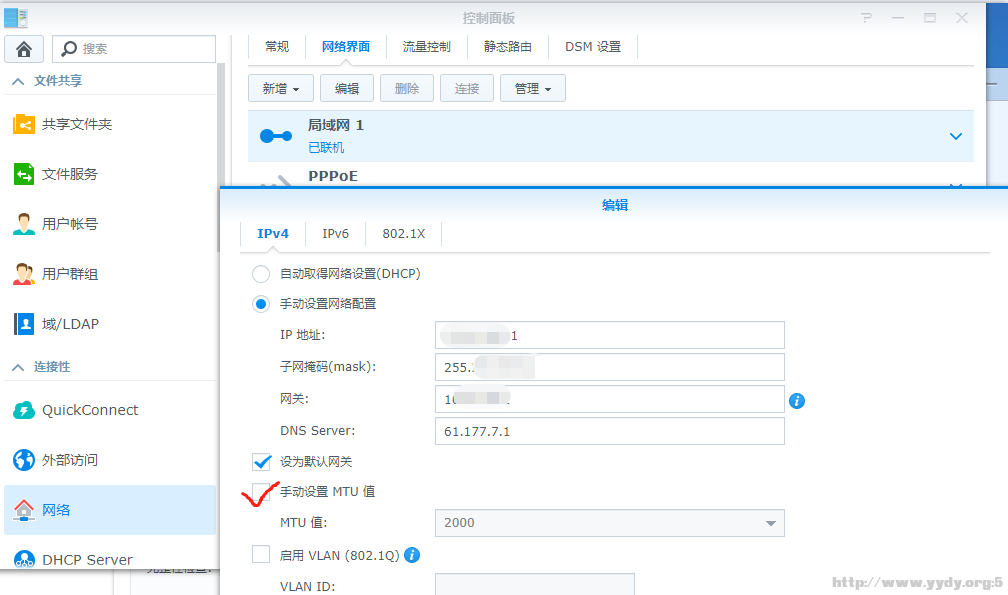
Task: Select the Network (网络) house icon
Action: 24,510
